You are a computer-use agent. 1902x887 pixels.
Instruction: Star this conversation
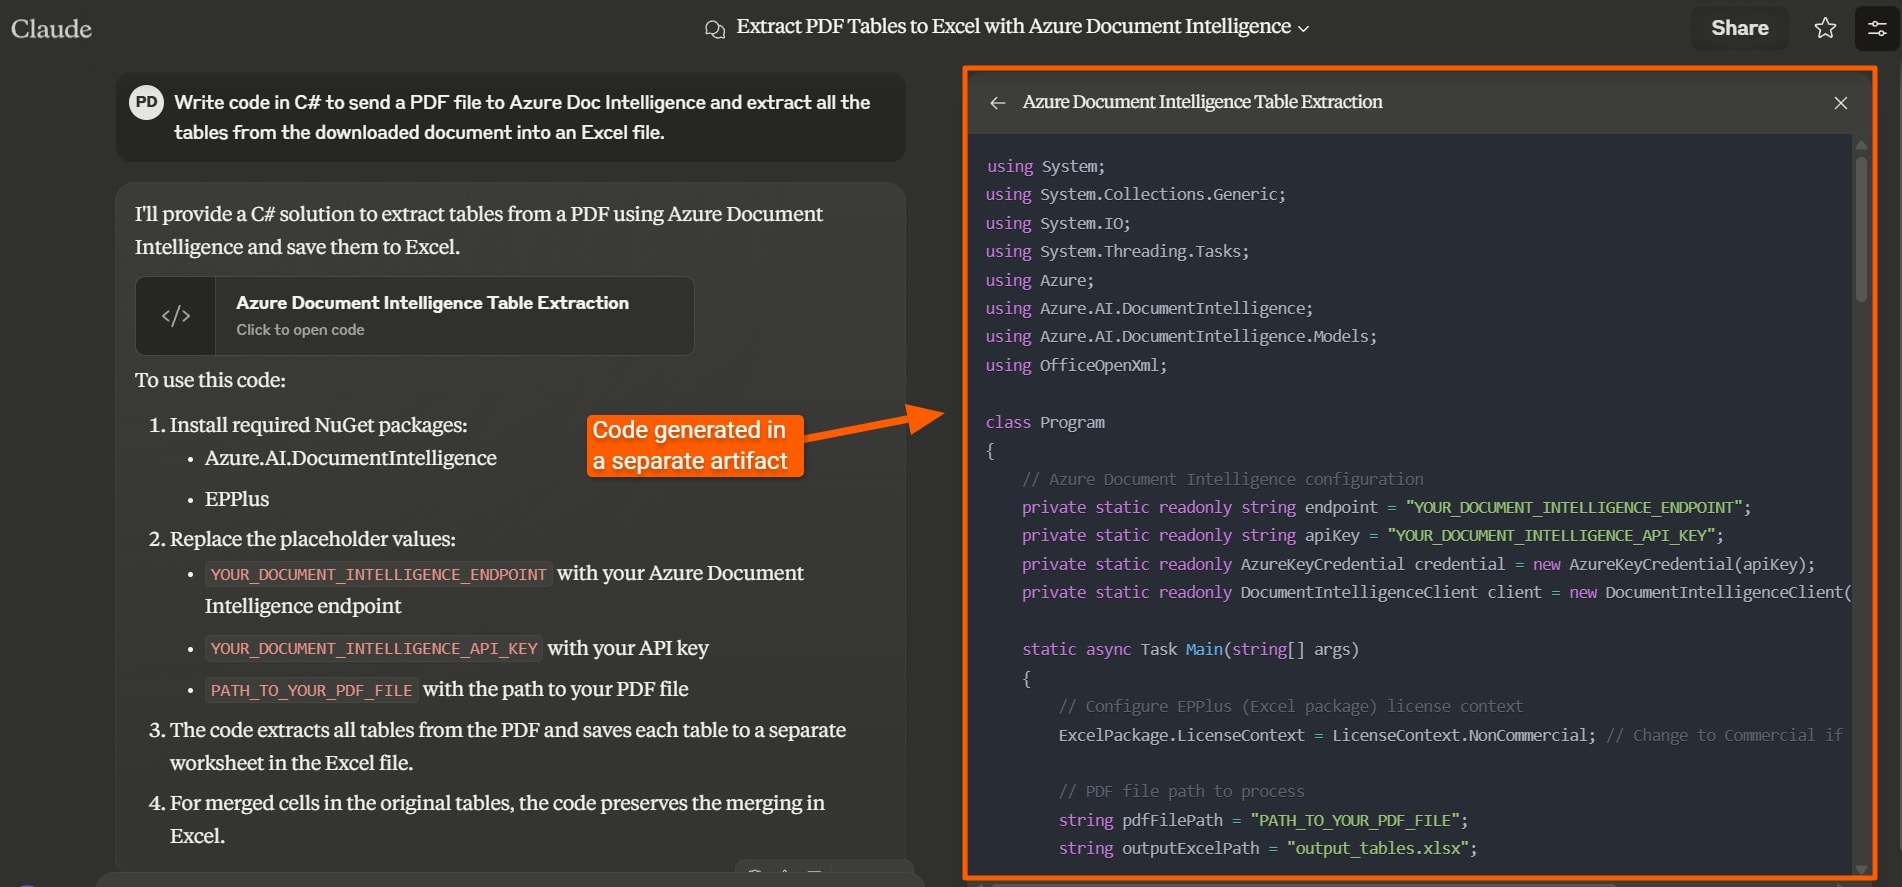tap(1825, 28)
